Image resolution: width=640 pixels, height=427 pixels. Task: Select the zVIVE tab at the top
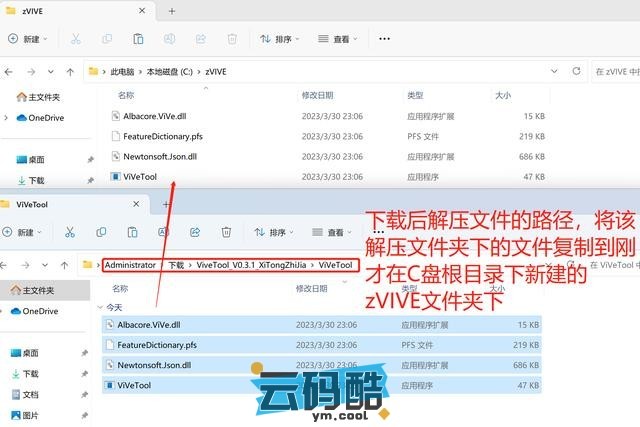60,10
